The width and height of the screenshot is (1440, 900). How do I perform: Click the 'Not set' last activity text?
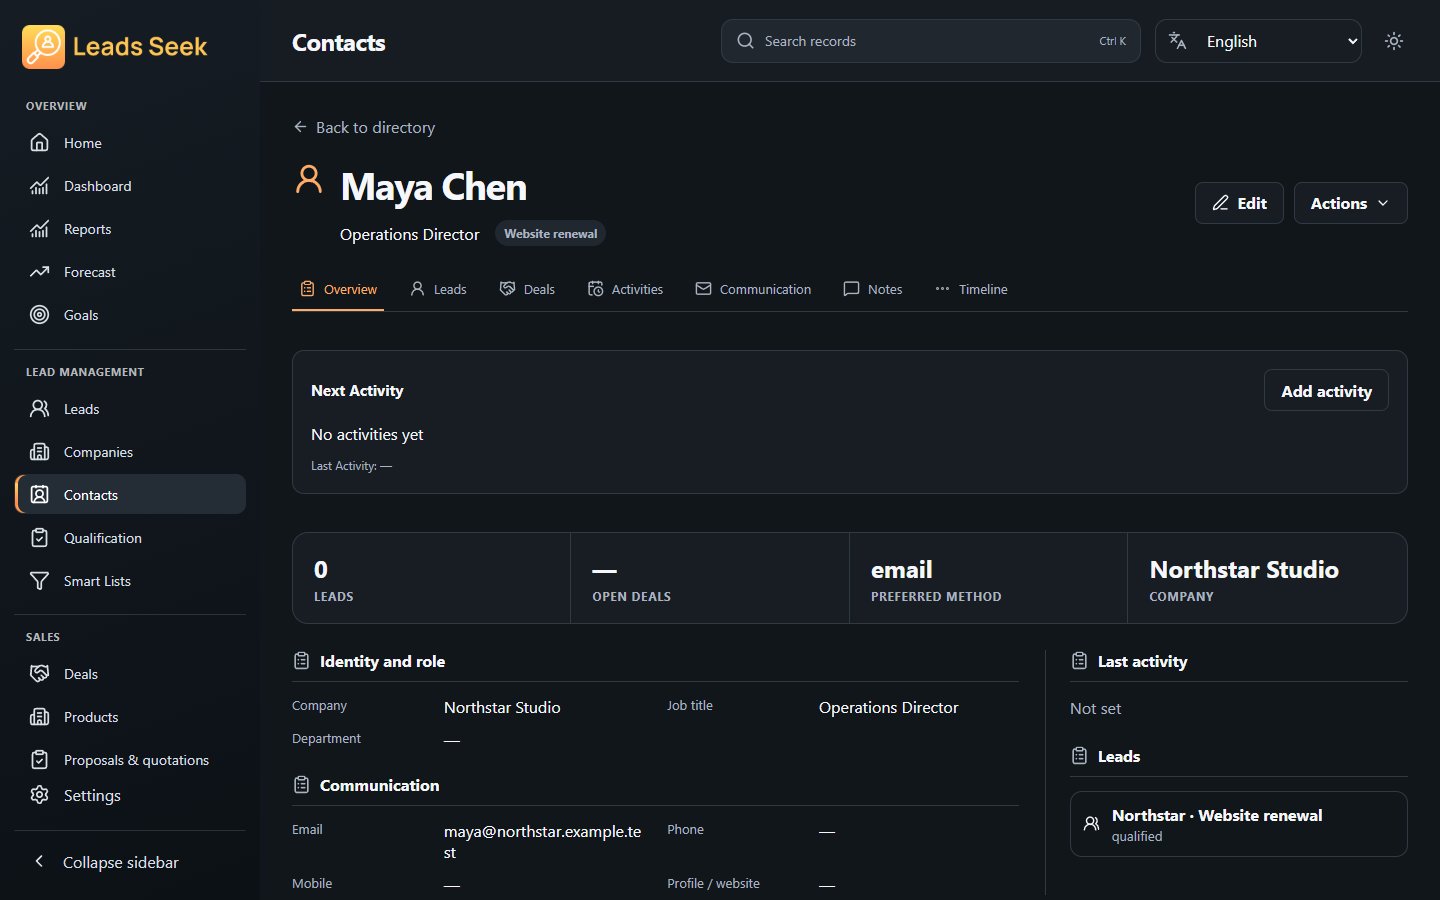[1095, 708]
